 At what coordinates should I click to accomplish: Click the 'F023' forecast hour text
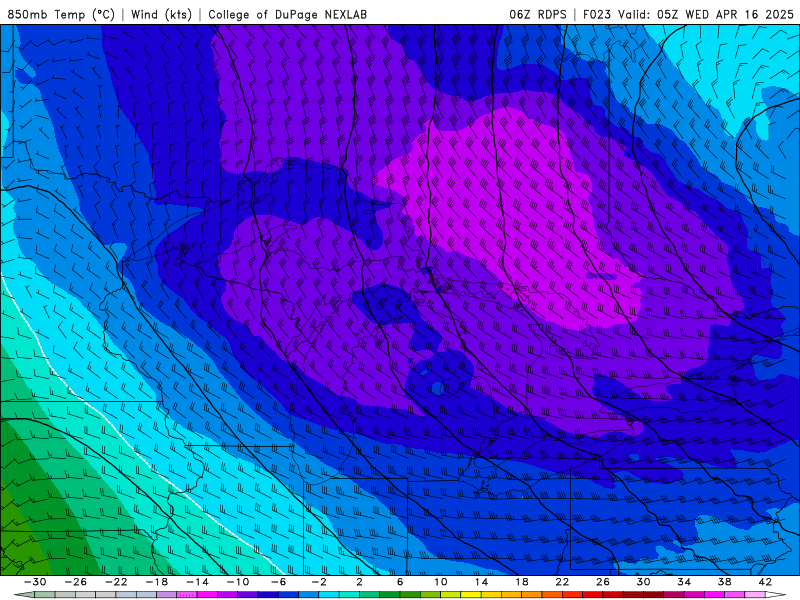tap(596, 14)
